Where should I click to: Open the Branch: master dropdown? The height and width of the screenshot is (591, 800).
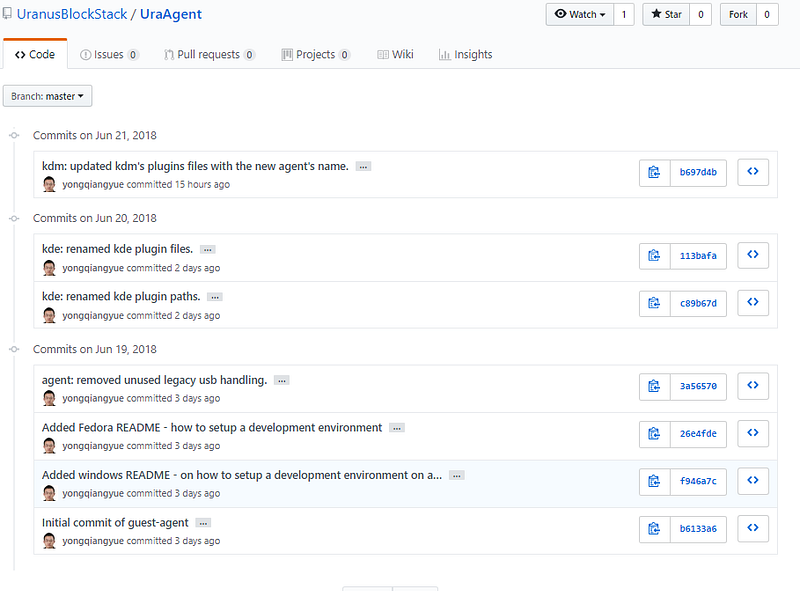click(47, 96)
